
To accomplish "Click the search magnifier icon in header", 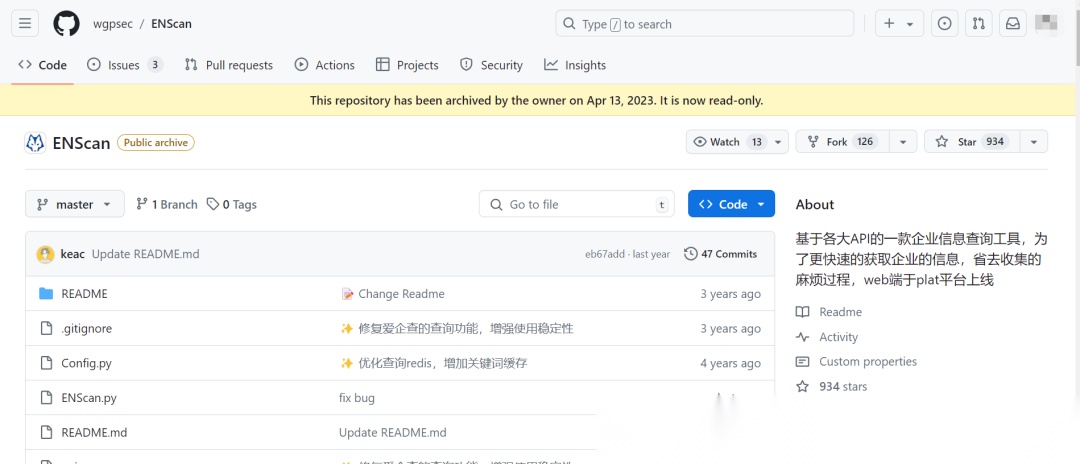I will 569,23.
